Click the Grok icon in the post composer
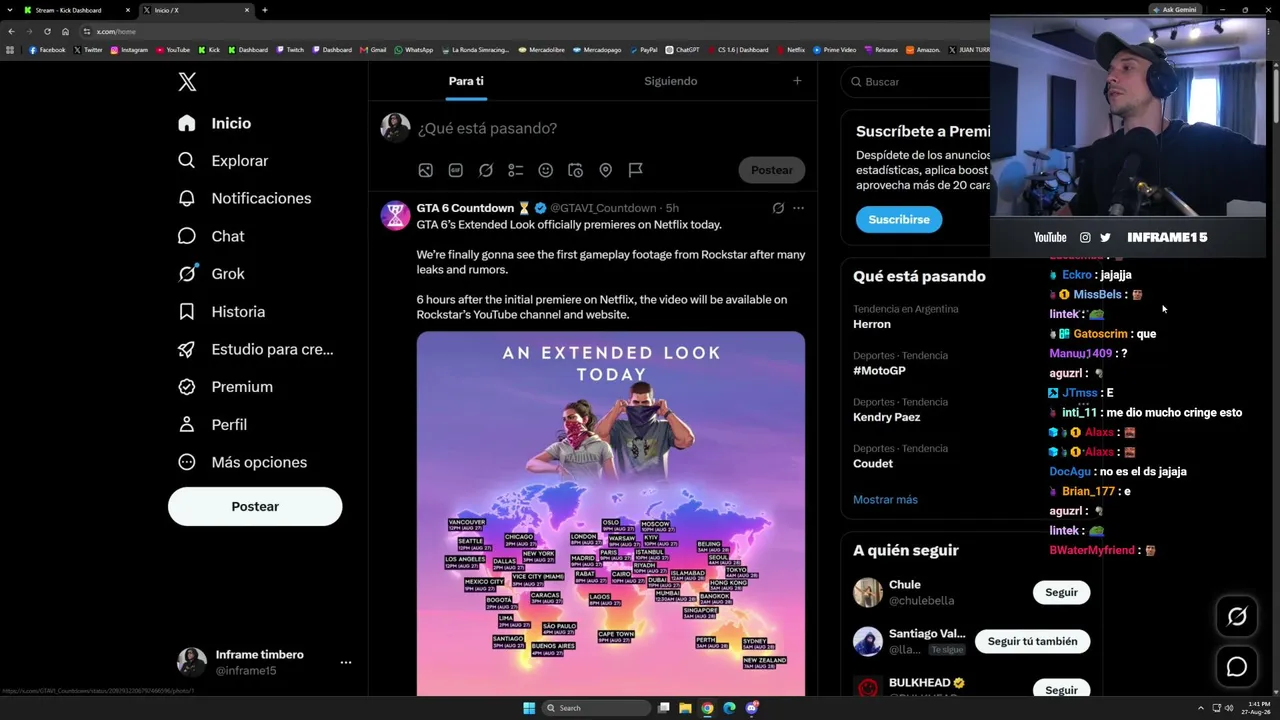 (x=486, y=170)
